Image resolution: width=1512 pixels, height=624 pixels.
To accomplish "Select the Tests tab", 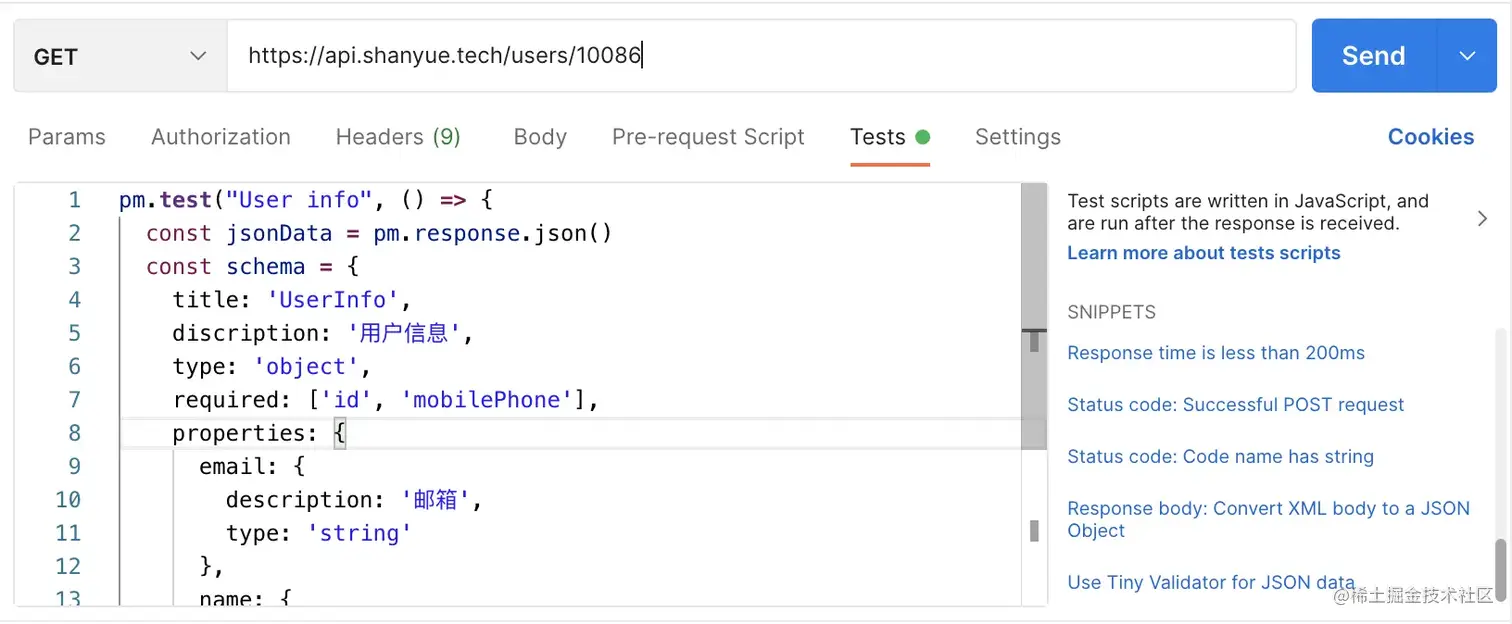I will pyautogui.click(x=878, y=137).
